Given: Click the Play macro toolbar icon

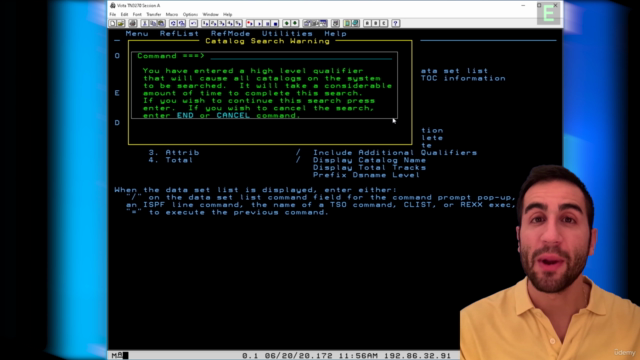Looking at the screenshot, I should point(259,23).
